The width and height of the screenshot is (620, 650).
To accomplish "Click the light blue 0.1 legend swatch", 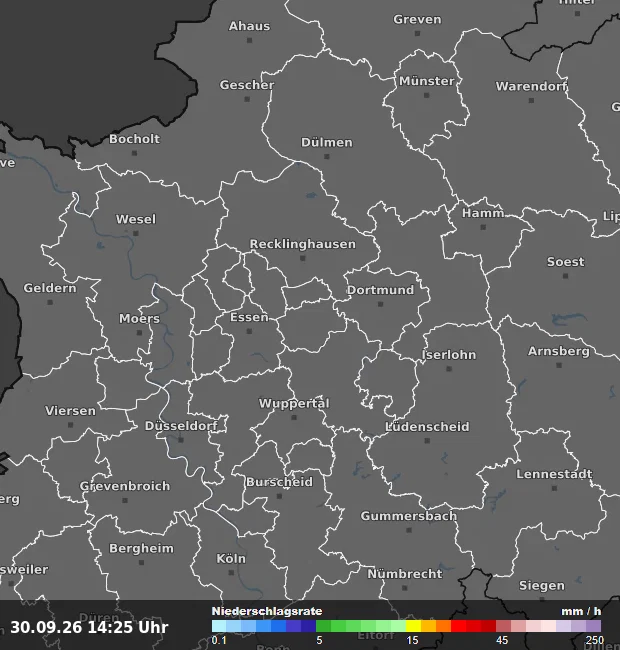I will [x=219, y=626].
